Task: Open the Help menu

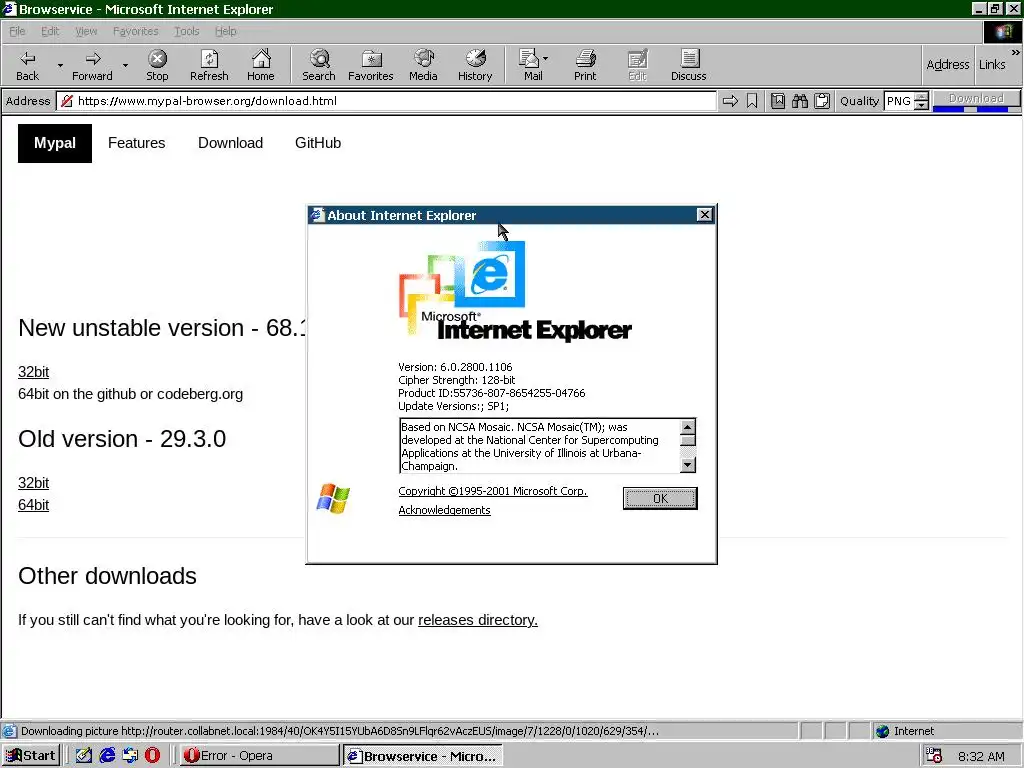Action: click(x=225, y=31)
